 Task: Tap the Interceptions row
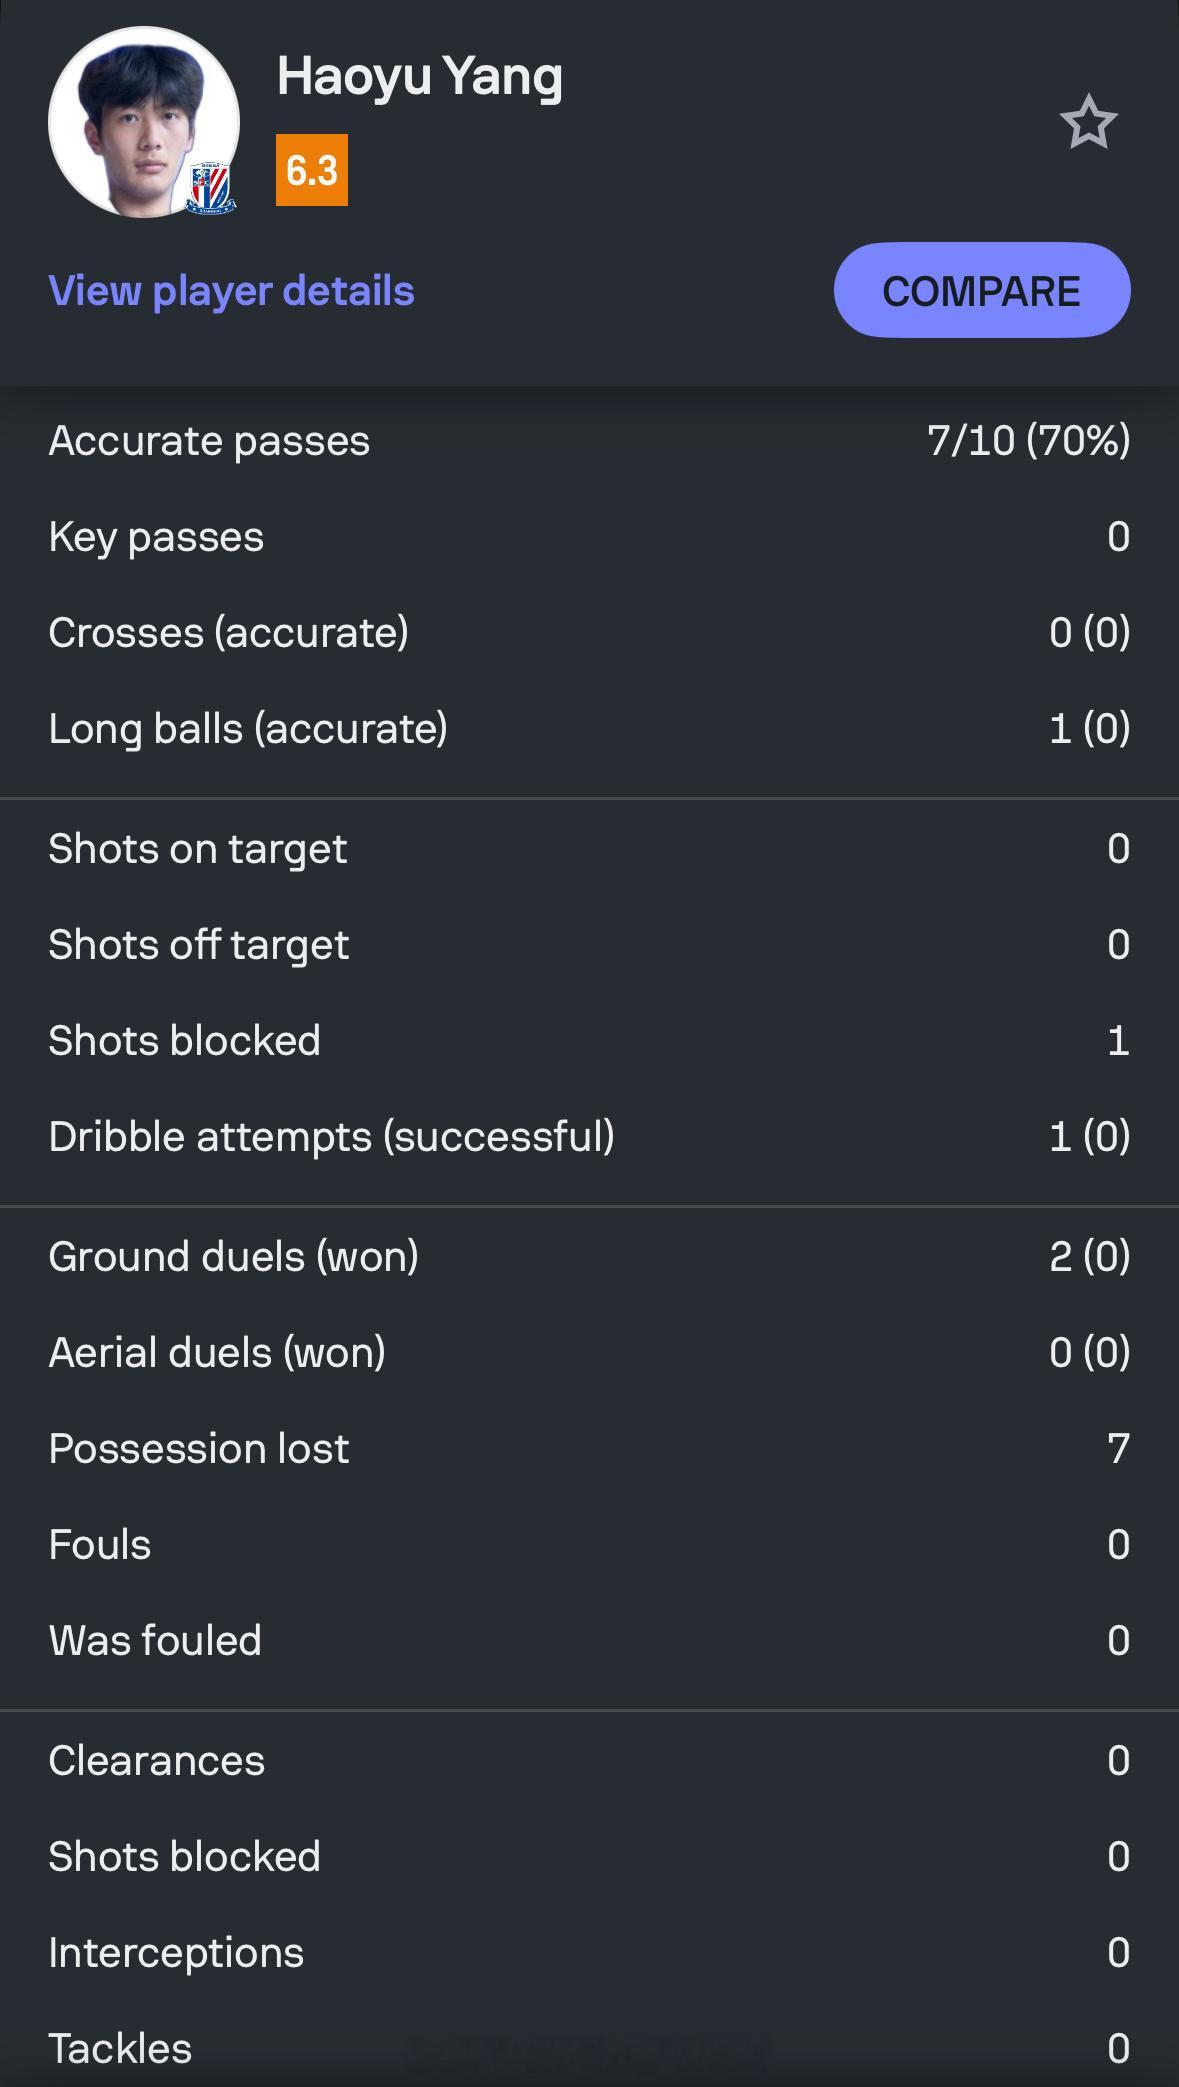click(589, 1953)
